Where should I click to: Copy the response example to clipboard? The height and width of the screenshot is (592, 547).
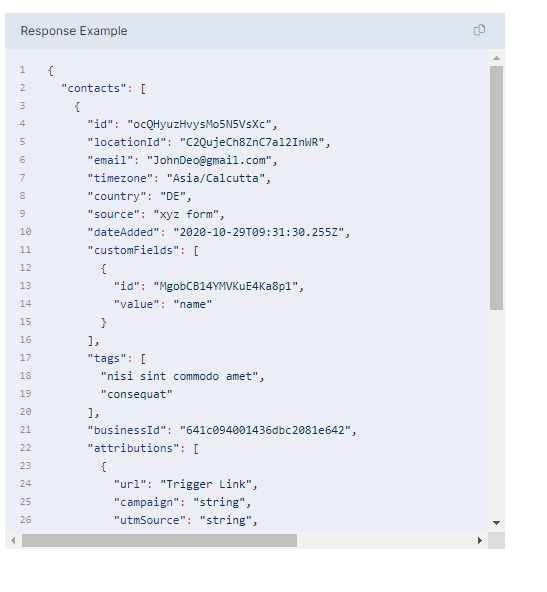point(479,30)
